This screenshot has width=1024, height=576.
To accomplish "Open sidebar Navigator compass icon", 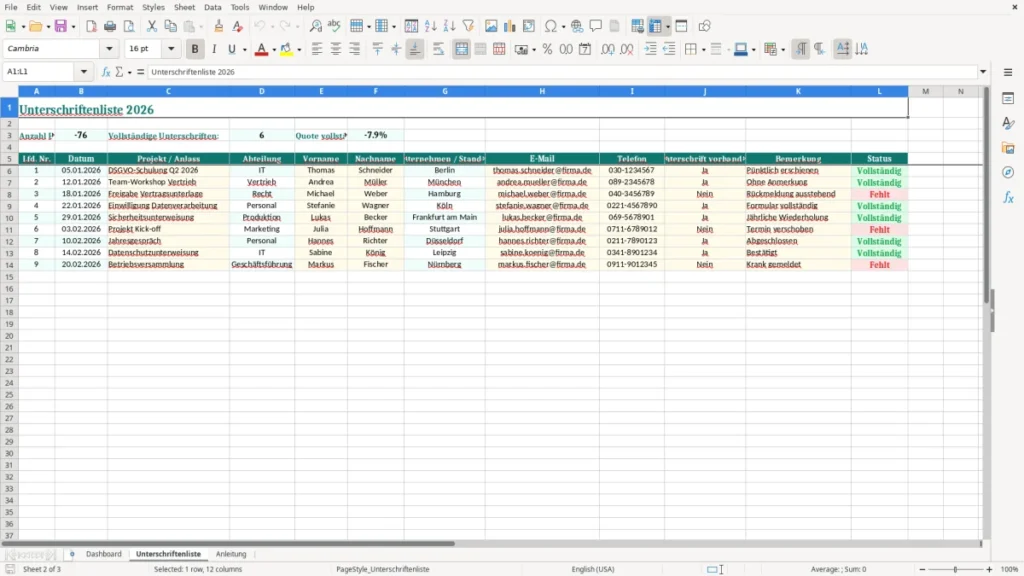I will coord(1008,172).
